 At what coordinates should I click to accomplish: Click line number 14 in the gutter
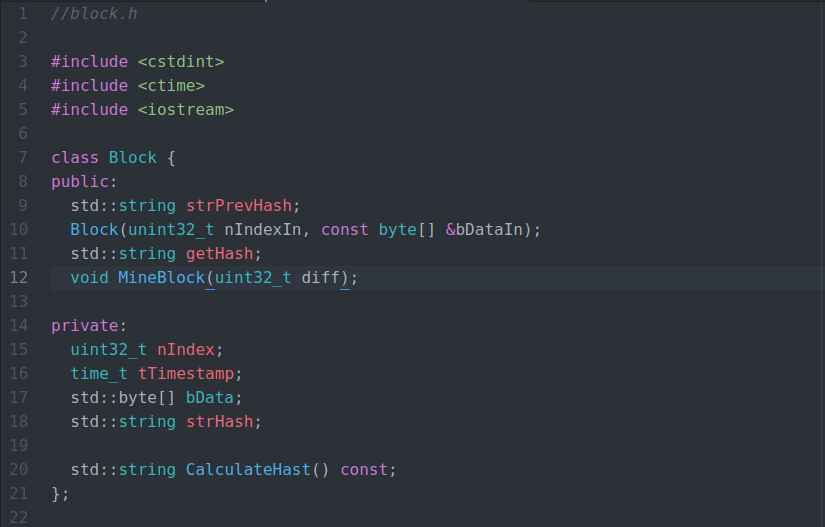(x=18, y=326)
